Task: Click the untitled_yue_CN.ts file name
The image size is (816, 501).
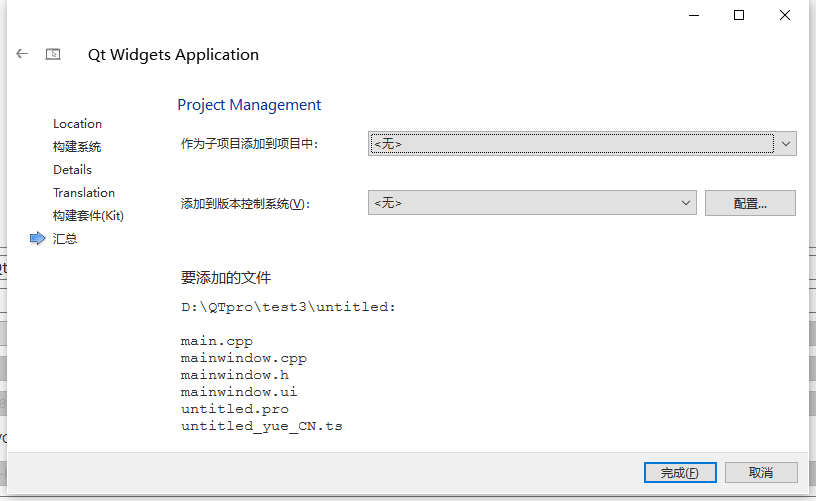Action: [x=262, y=426]
